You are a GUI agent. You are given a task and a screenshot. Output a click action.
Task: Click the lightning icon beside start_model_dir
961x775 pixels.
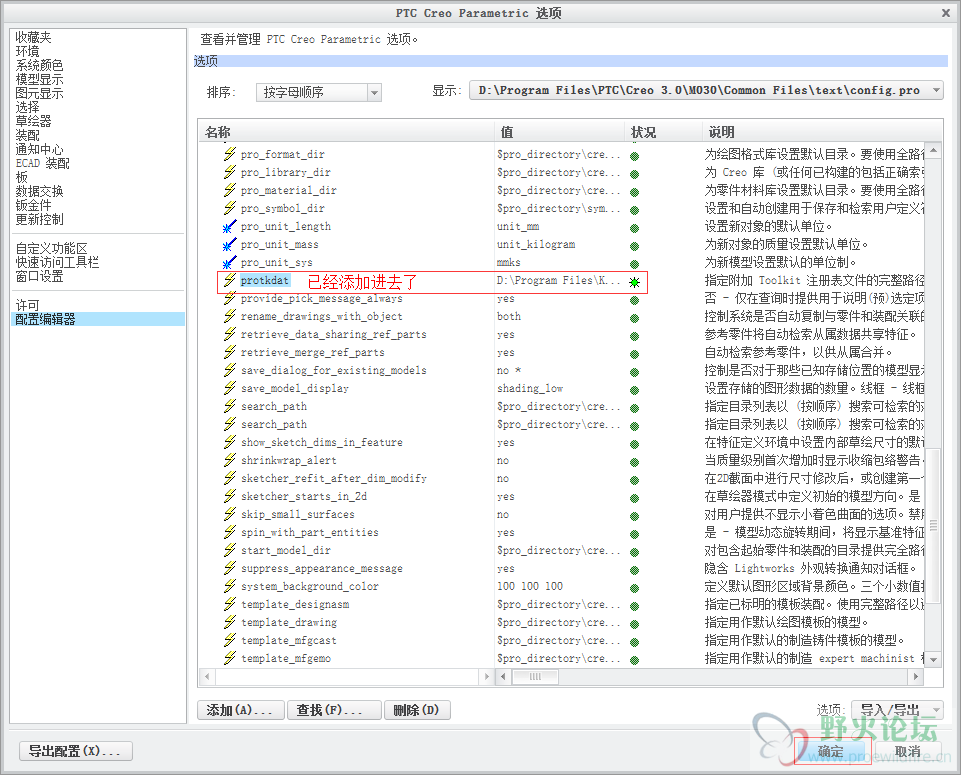click(230, 550)
